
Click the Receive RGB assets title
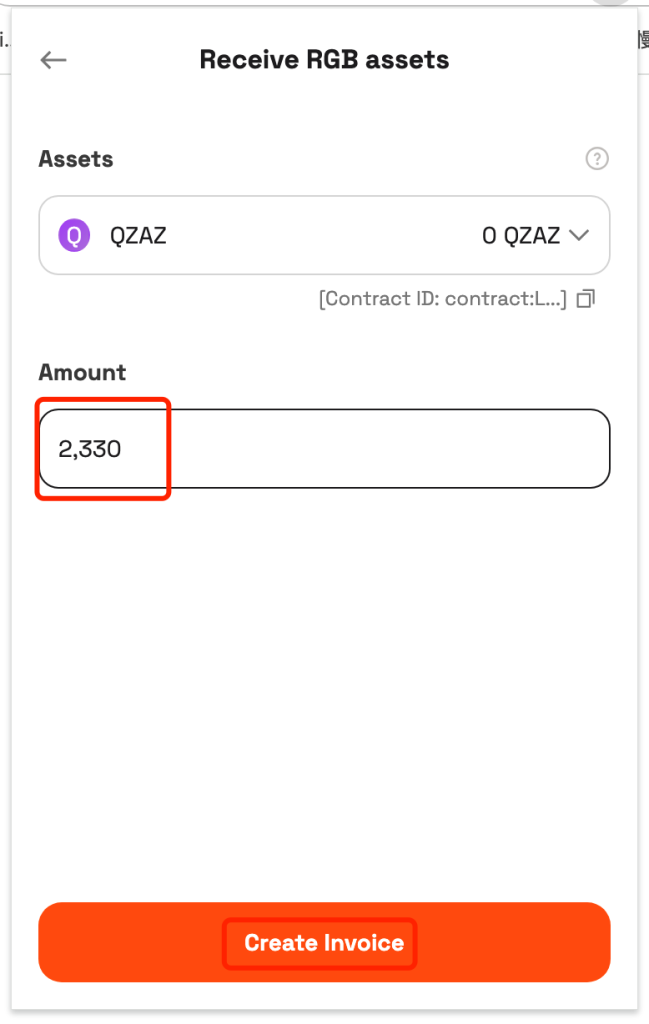pyautogui.click(x=324, y=60)
